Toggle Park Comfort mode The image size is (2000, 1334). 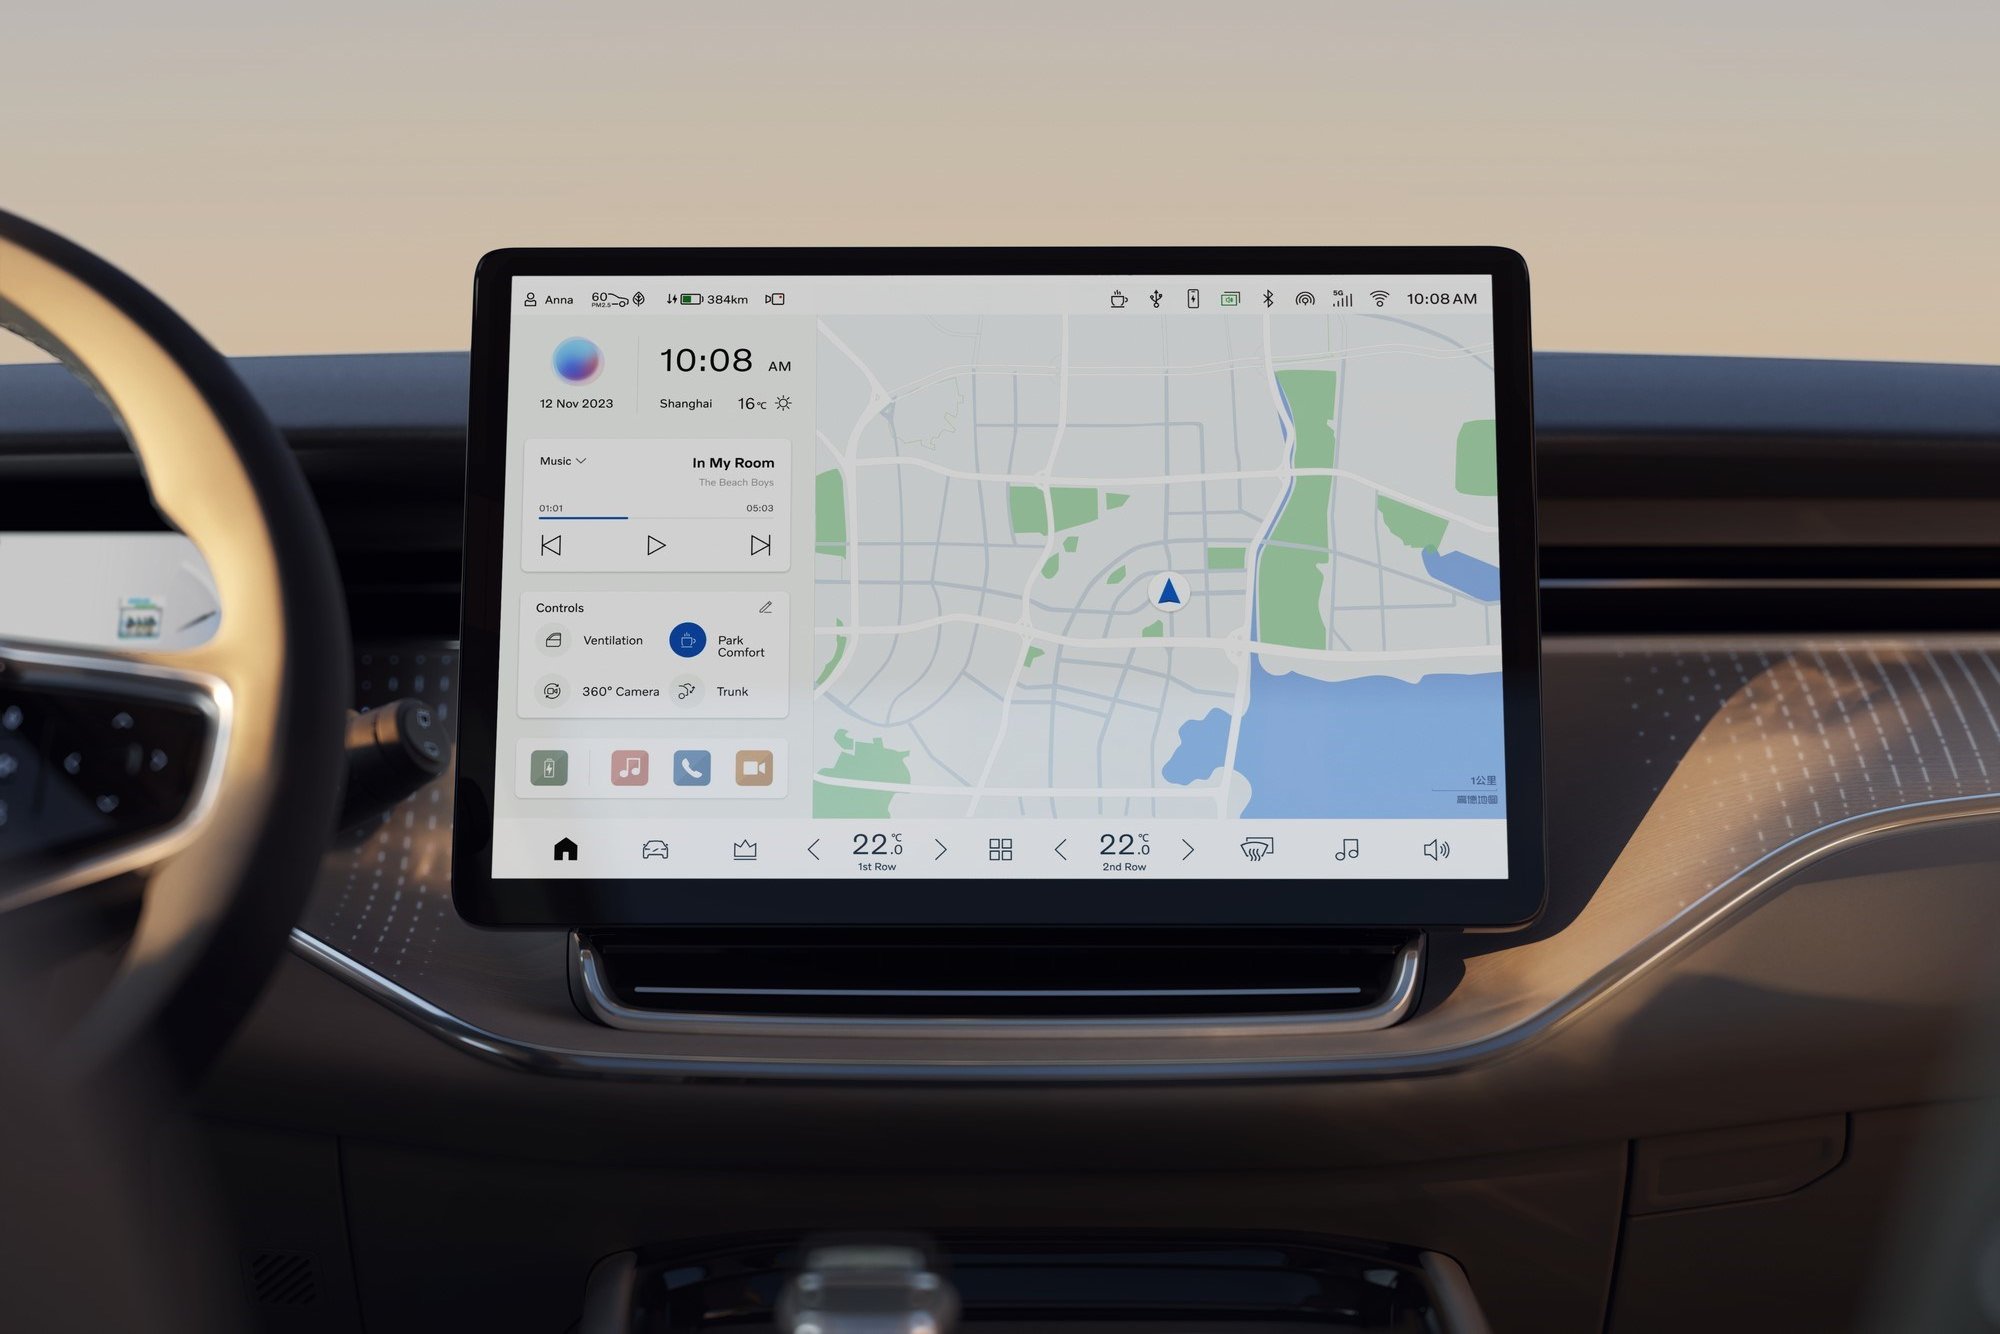pyautogui.click(x=688, y=640)
